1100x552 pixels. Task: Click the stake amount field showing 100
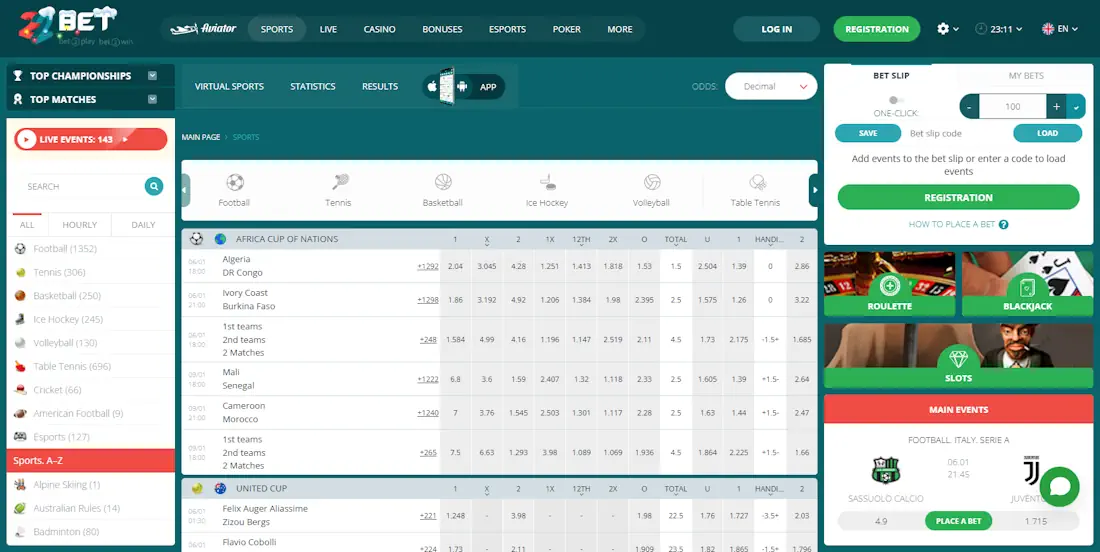(x=1013, y=107)
